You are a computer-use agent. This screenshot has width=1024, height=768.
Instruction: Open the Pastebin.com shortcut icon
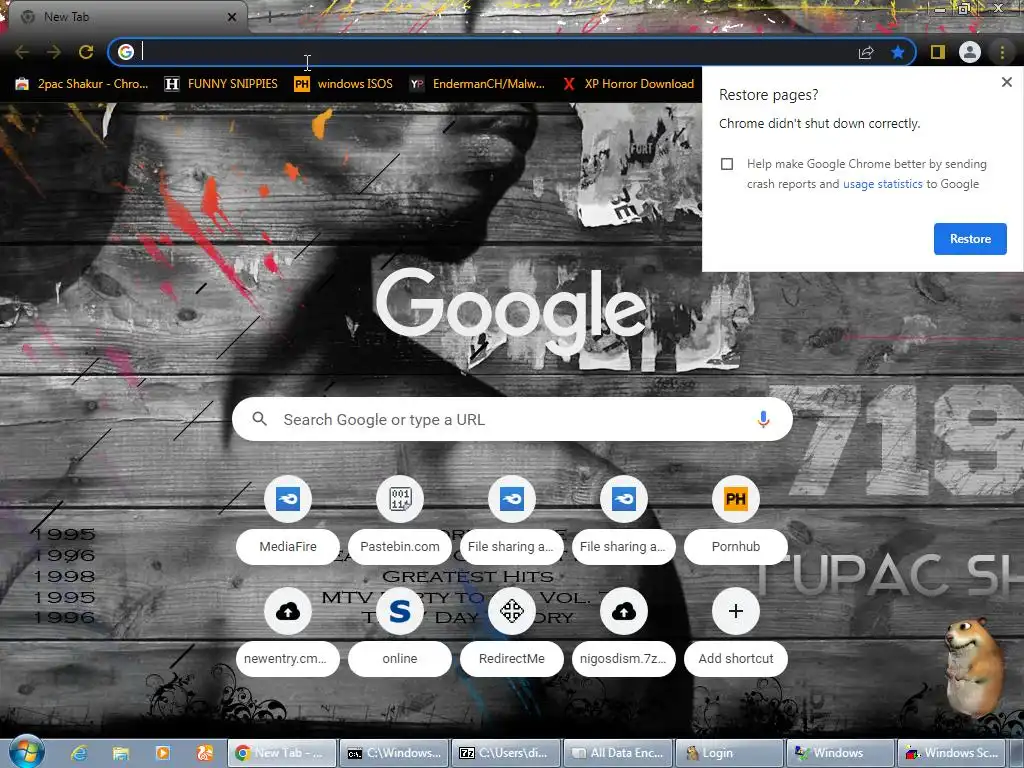400,499
